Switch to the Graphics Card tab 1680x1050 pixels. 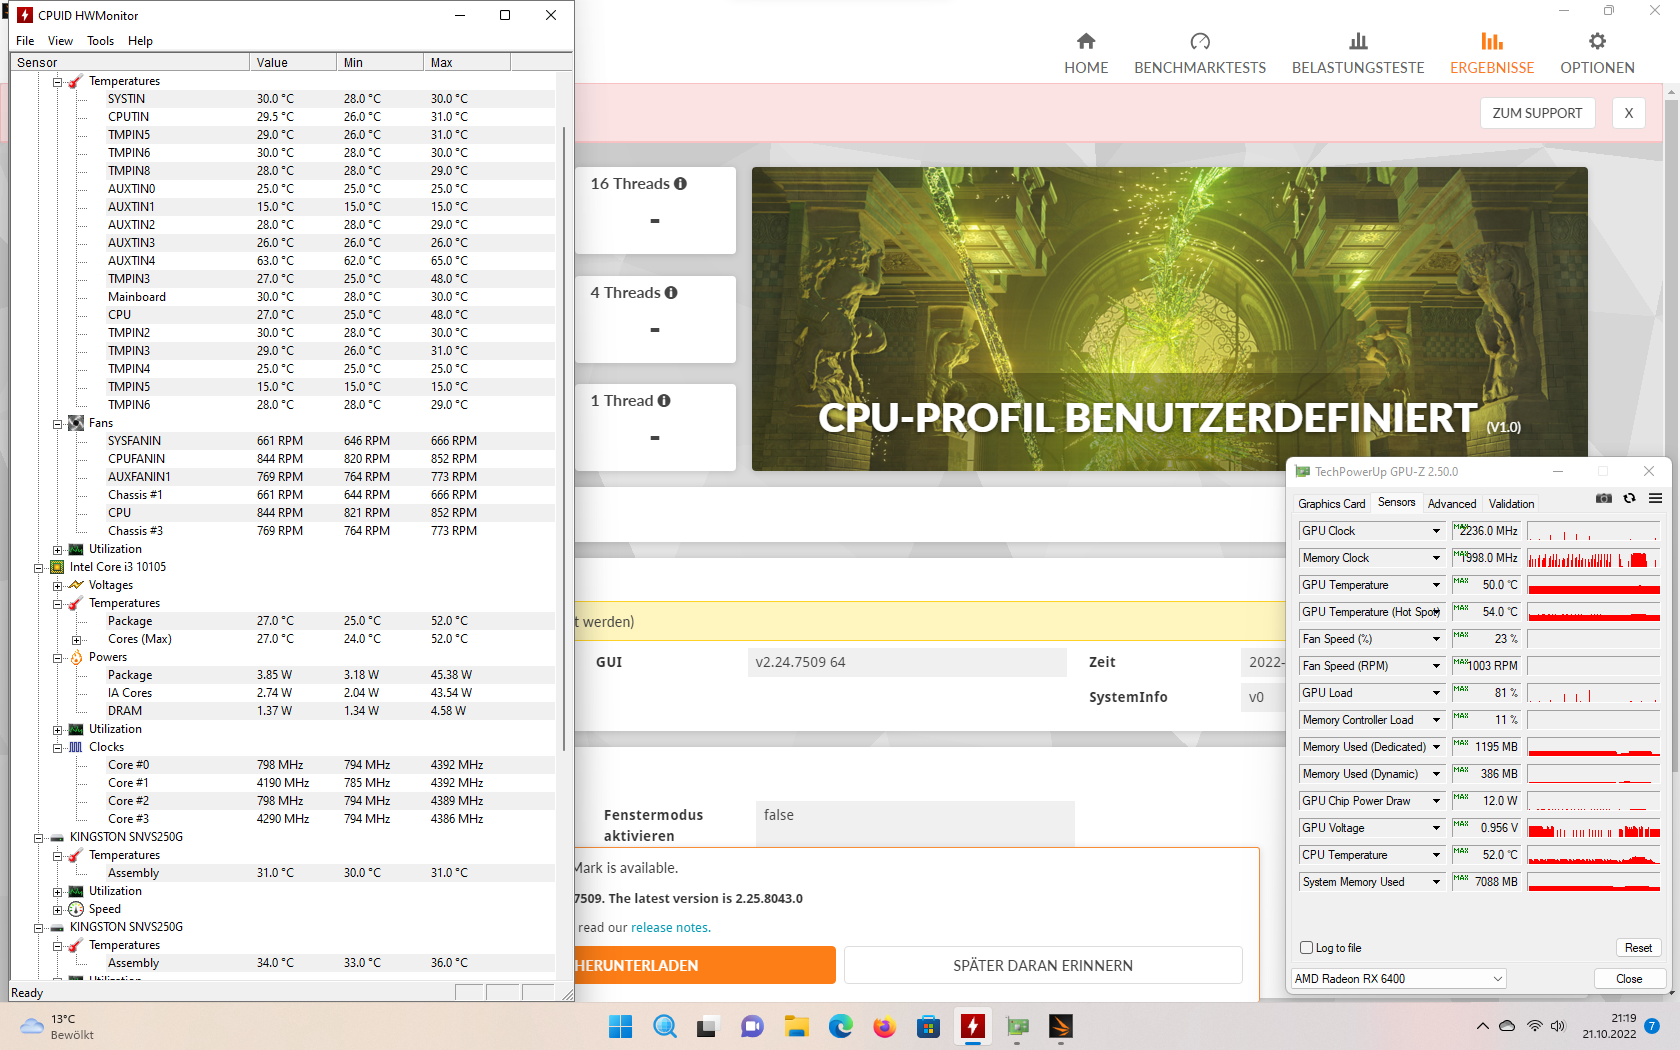pos(1331,503)
